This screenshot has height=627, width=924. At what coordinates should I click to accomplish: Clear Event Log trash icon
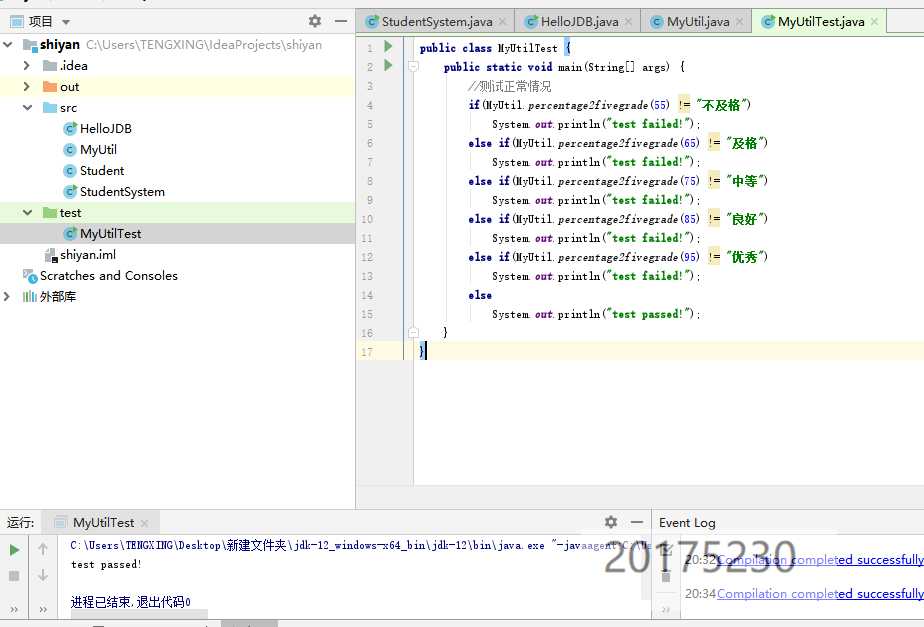point(666,577)
